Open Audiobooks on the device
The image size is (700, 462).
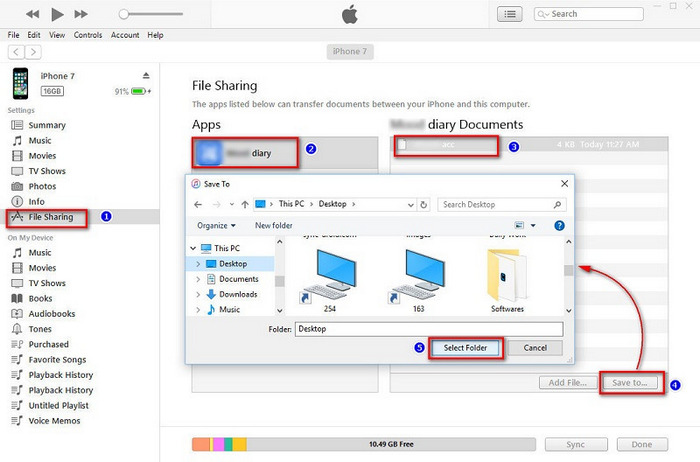point(51,314)
